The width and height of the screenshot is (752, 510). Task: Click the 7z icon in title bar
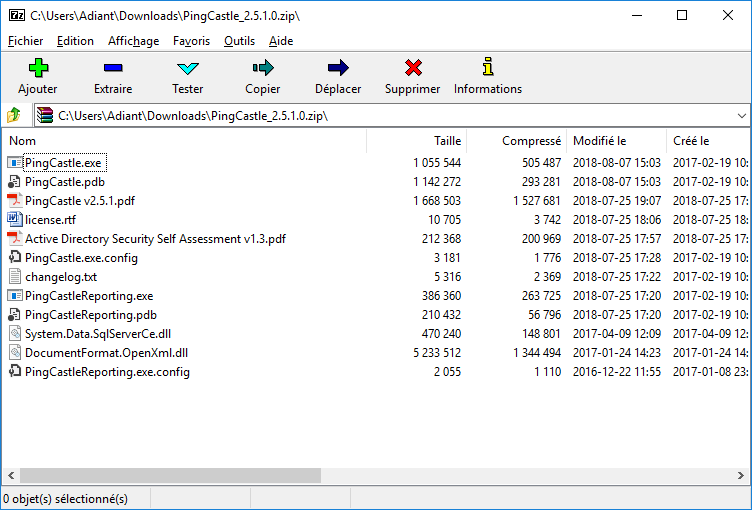[16, 15]
